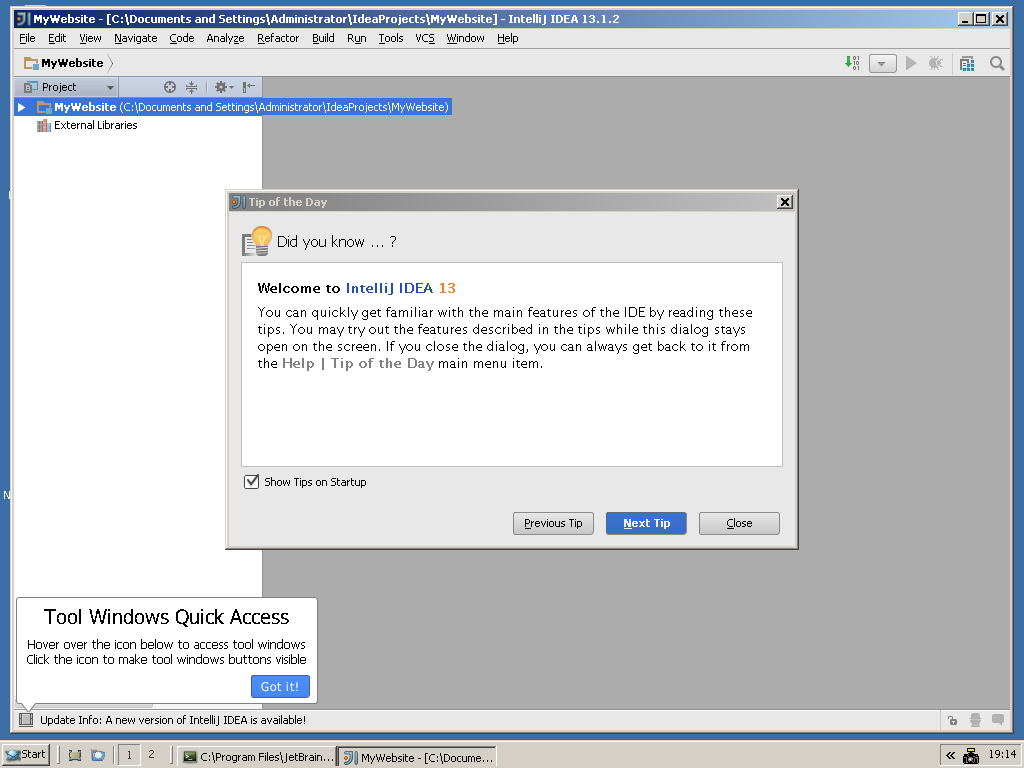The width and height of the screenshot is (1024, 768).
Task: Open the Help menu
Action: [507, 38]
